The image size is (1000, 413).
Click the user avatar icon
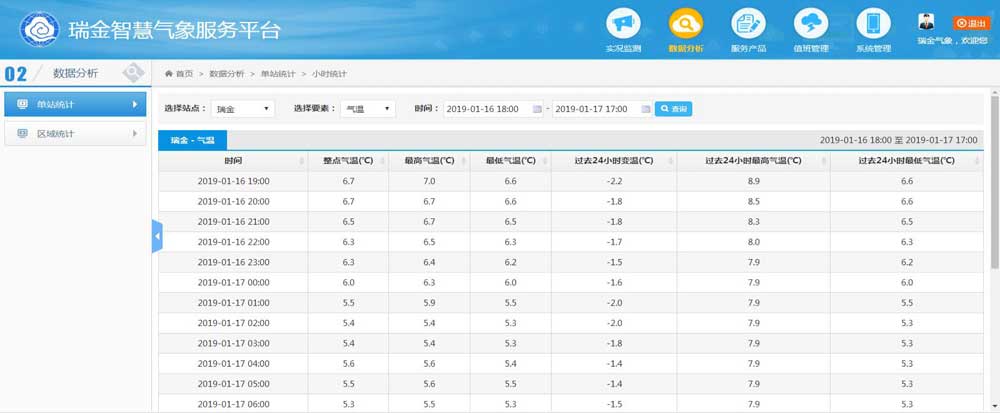[926, 22]
